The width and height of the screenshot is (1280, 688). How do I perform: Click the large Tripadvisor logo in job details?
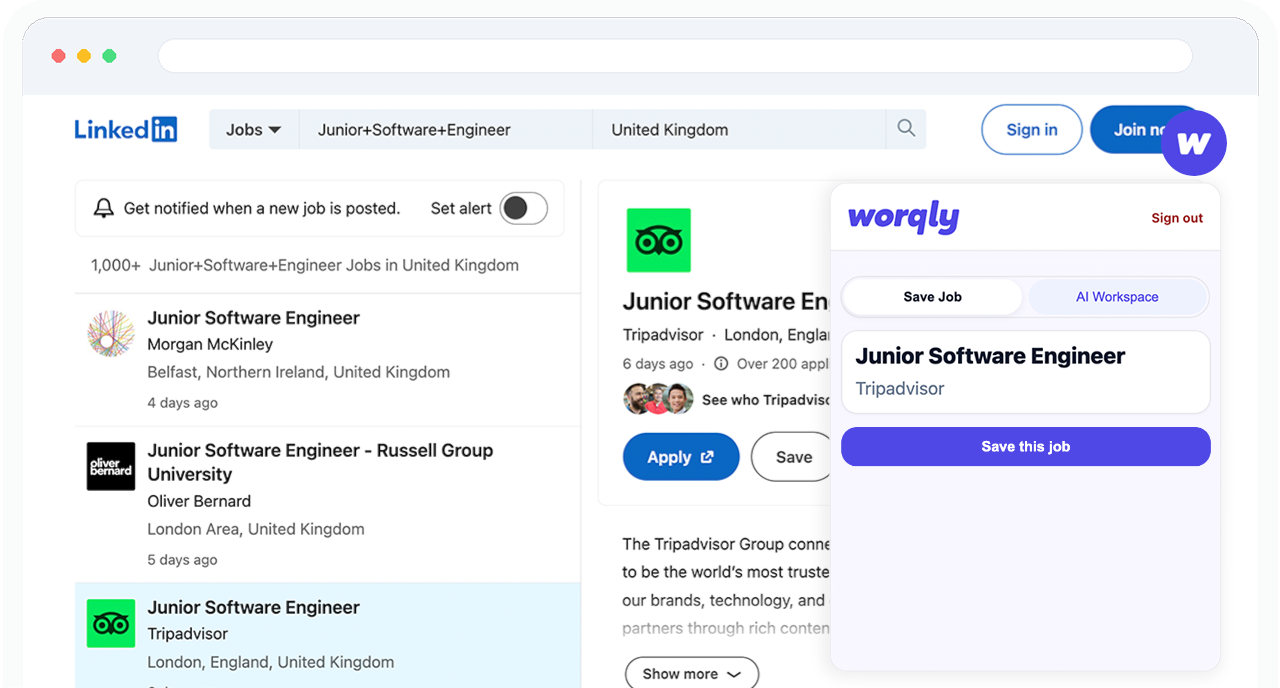click(x=659, y=240)
